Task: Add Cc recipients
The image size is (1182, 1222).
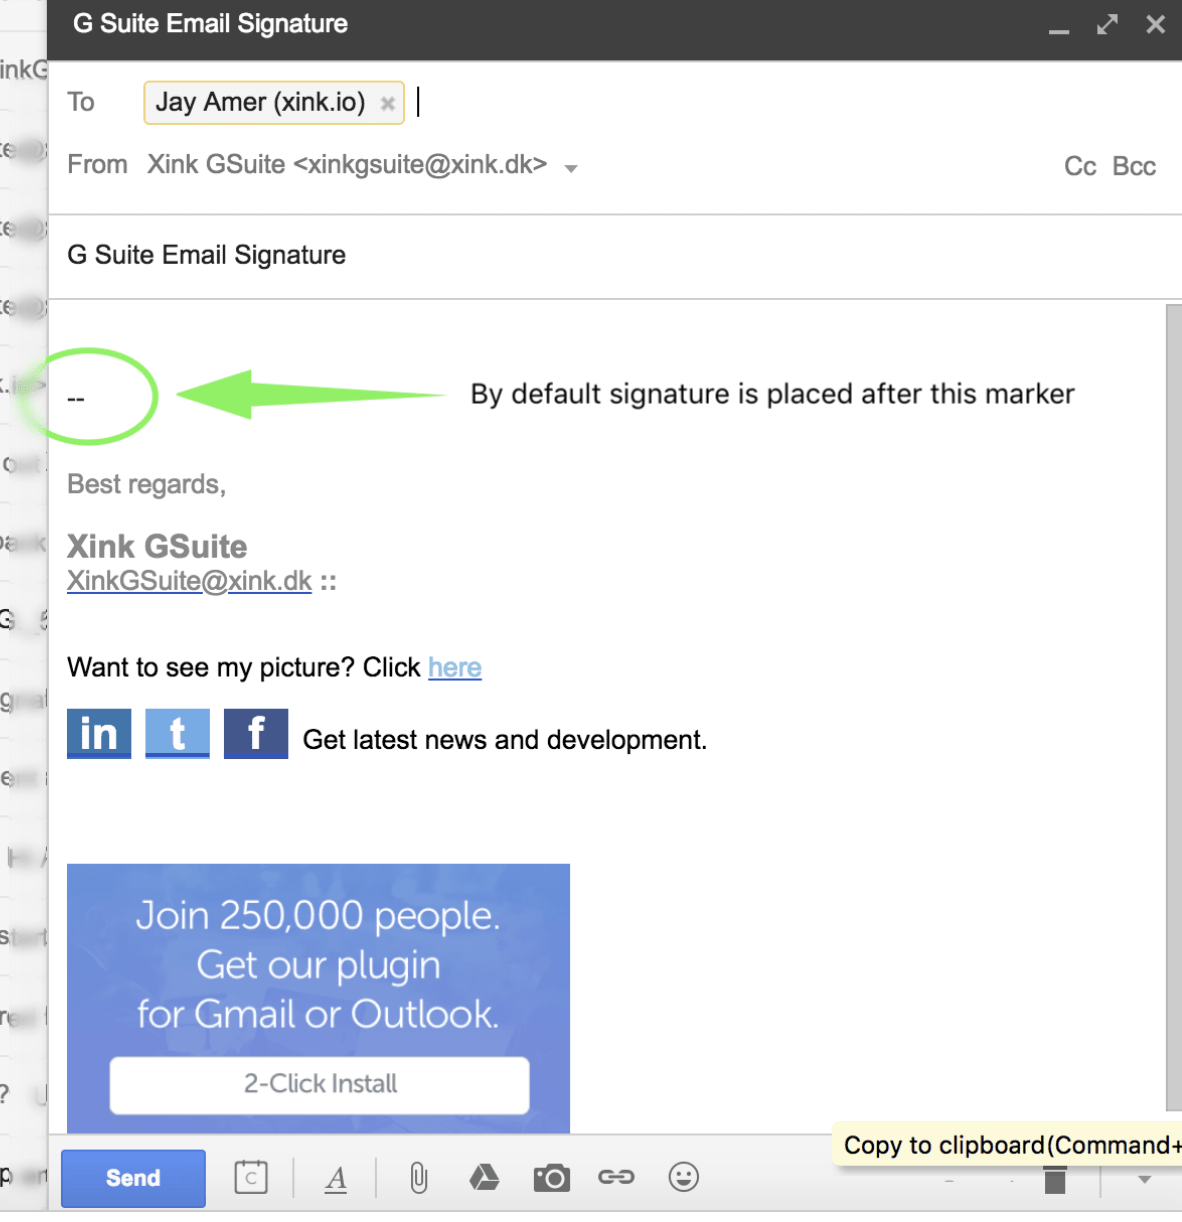Action: [1079, 166]
